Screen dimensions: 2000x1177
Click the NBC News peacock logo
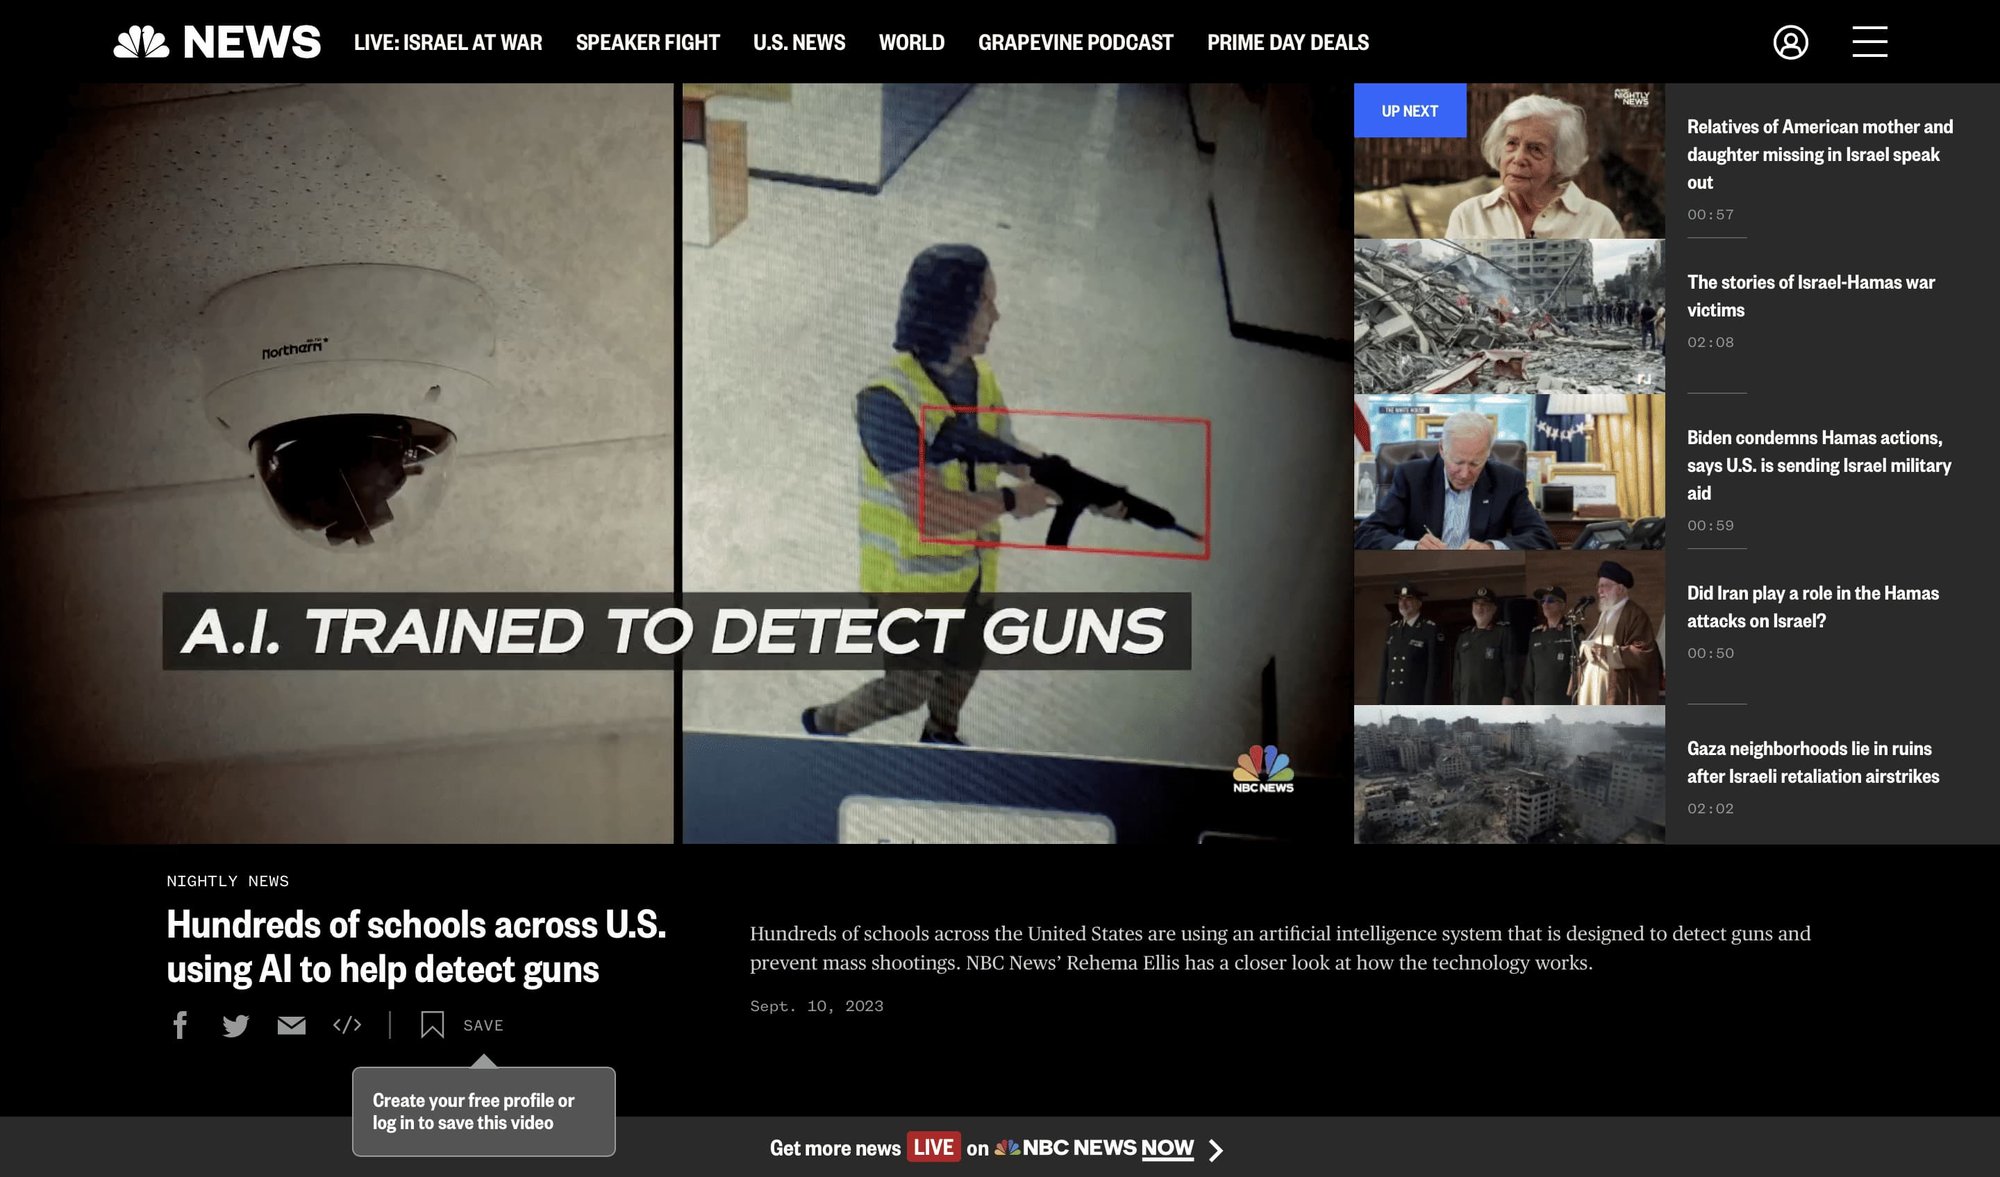click(x=143, y=41)
